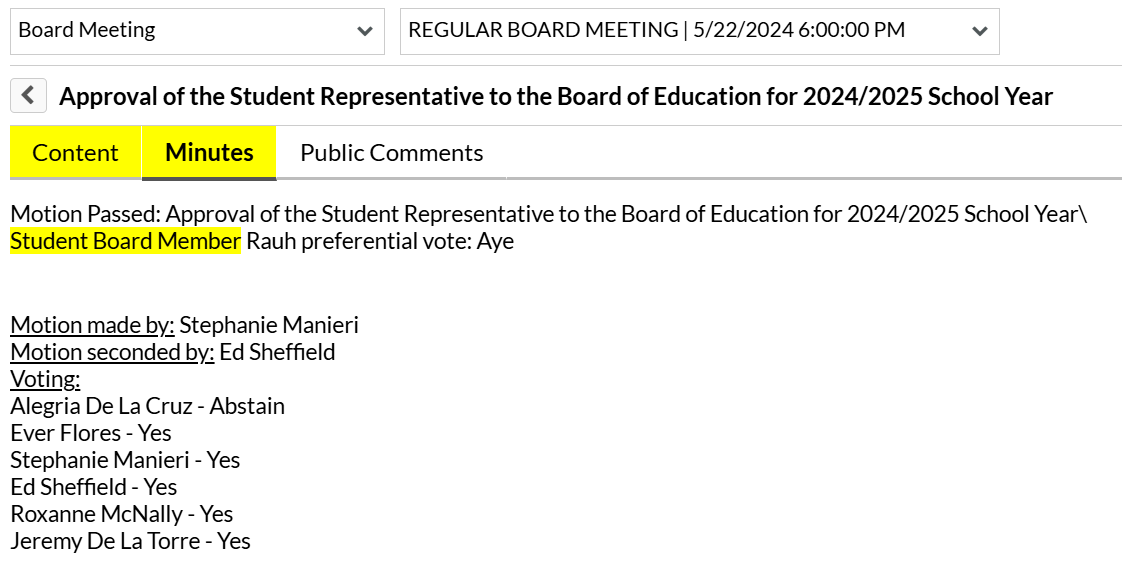The height and width of the screenshot is (575, 1122).
Task: Click the back arrow button
Action: 29,96
